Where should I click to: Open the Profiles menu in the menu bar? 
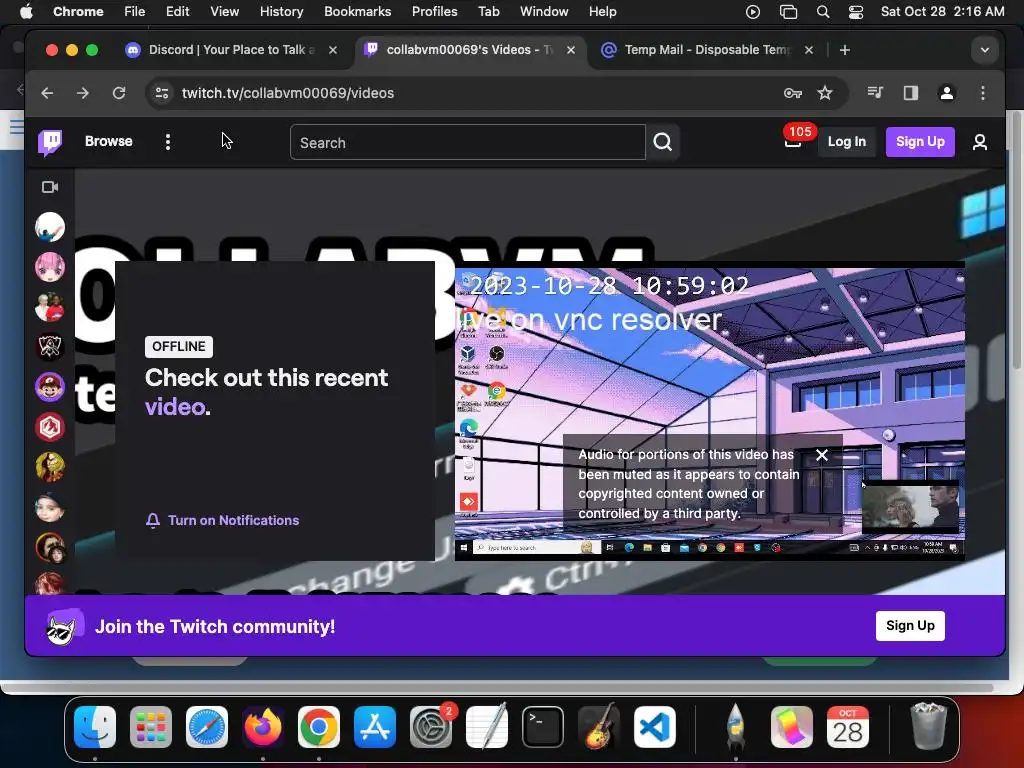(x=434, y=12)
